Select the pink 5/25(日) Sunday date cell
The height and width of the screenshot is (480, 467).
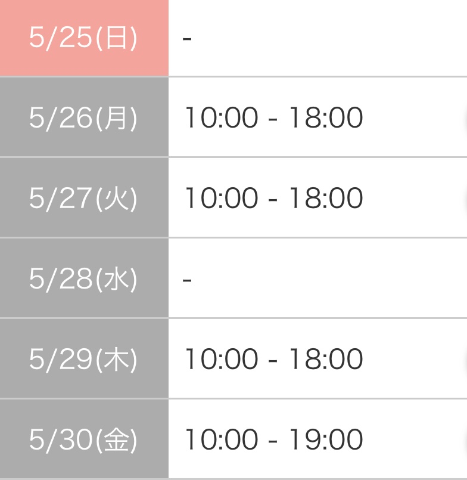84,38
